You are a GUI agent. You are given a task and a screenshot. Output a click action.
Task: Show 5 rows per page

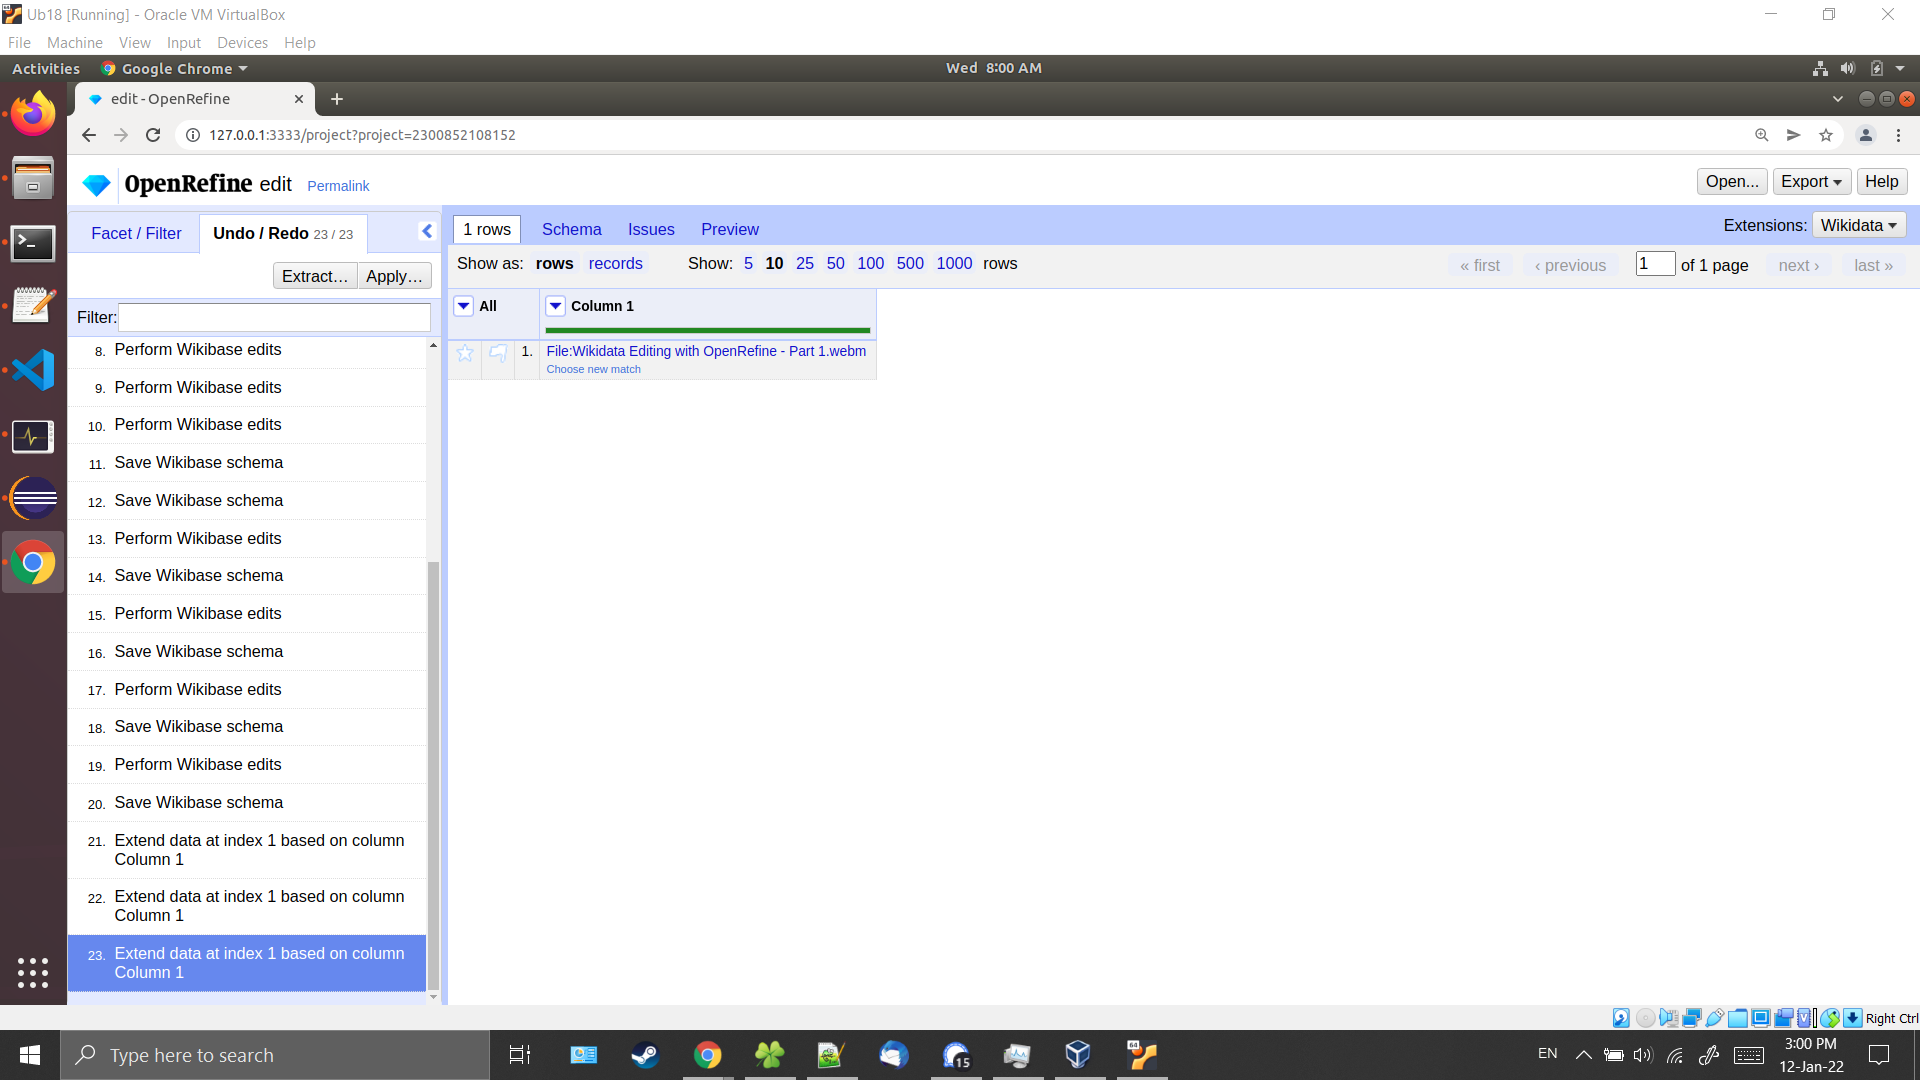748,263
